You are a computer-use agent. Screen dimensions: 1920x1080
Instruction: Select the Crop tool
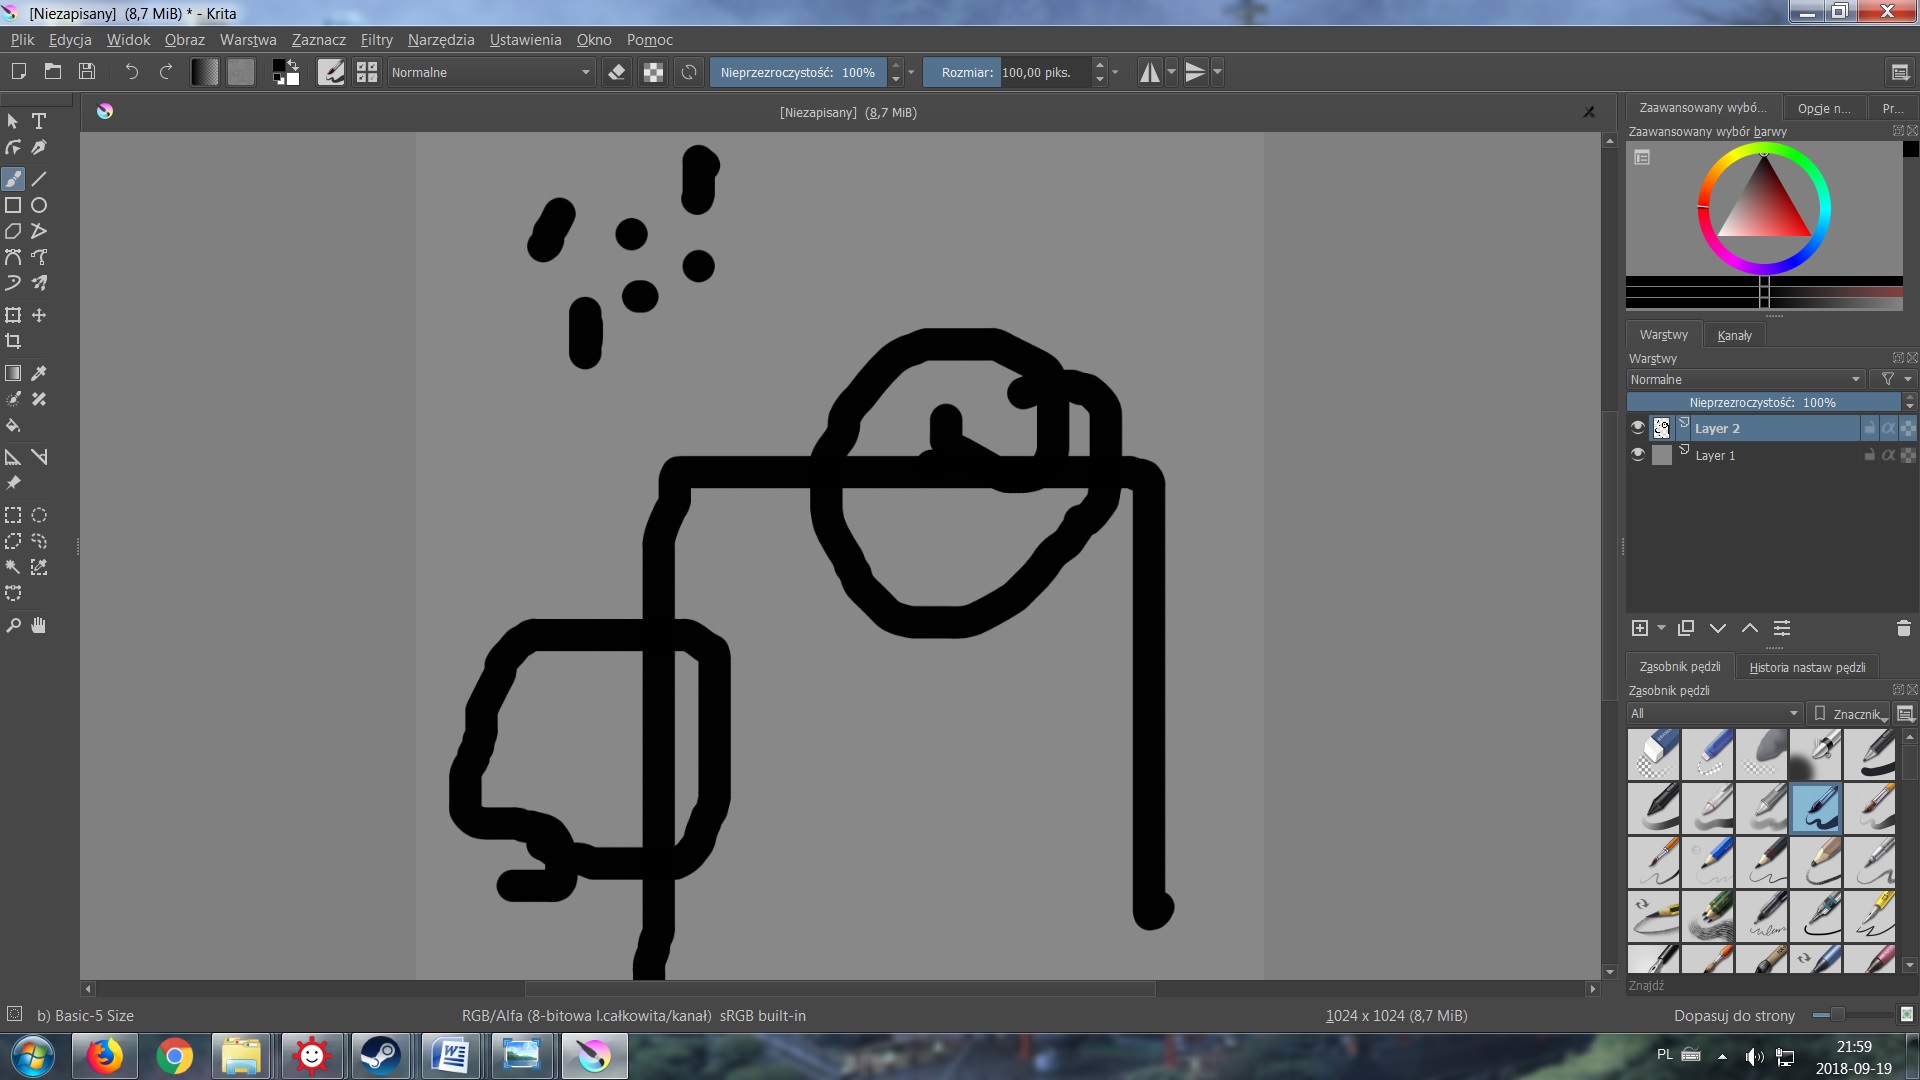point(13,341)
